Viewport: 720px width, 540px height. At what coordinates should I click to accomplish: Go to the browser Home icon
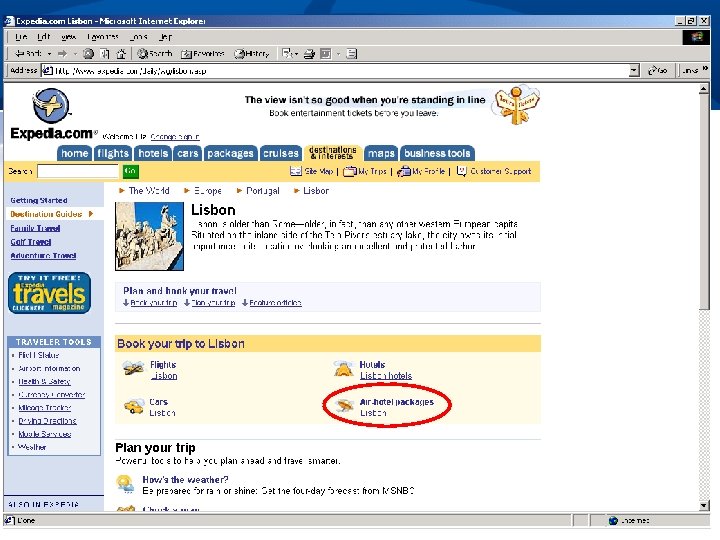121,54
